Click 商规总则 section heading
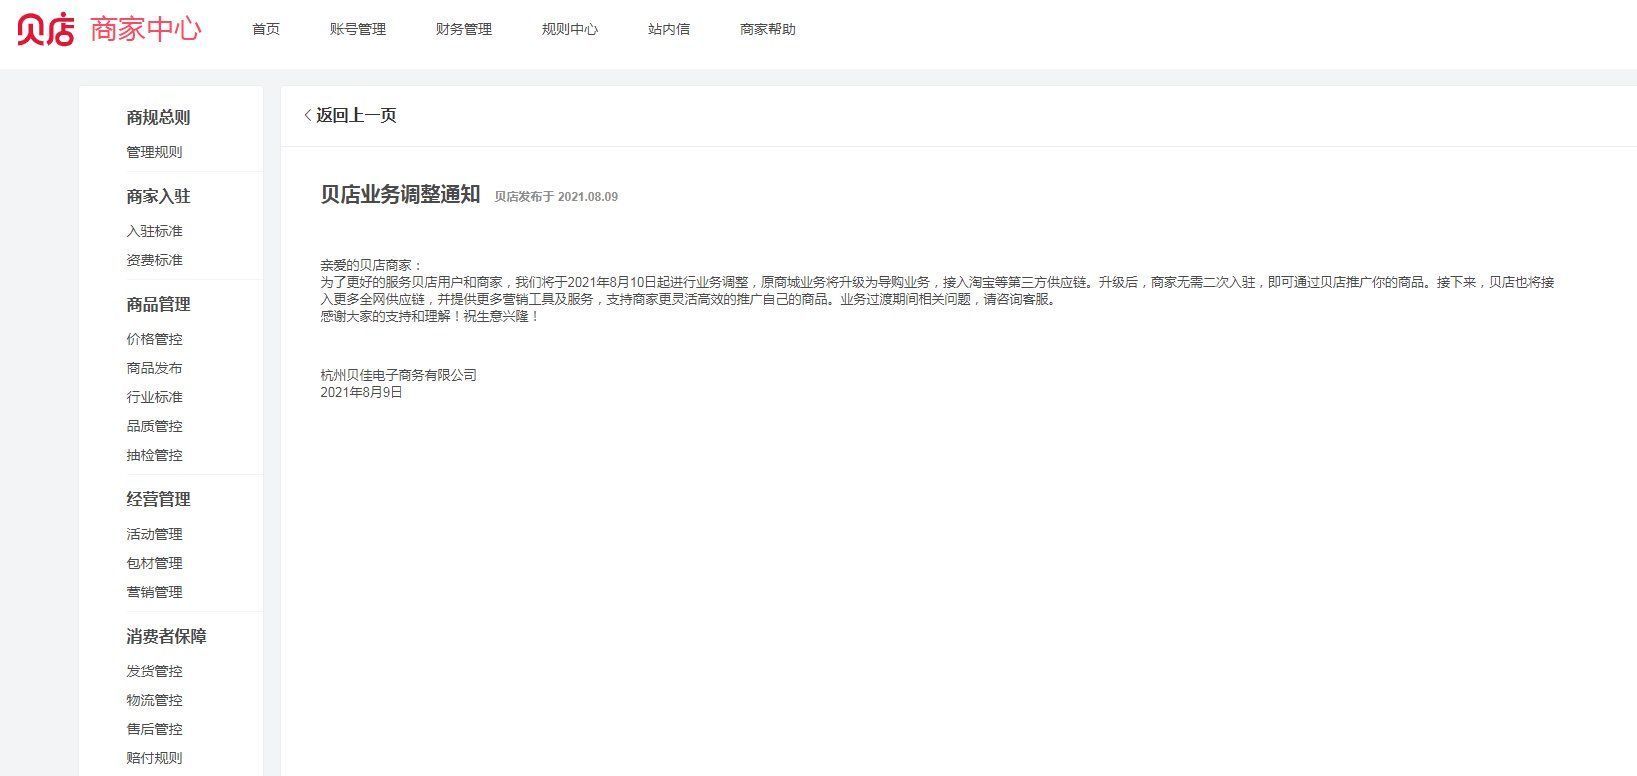Screen dimensions: 1637x776 (x=158, y=117)
